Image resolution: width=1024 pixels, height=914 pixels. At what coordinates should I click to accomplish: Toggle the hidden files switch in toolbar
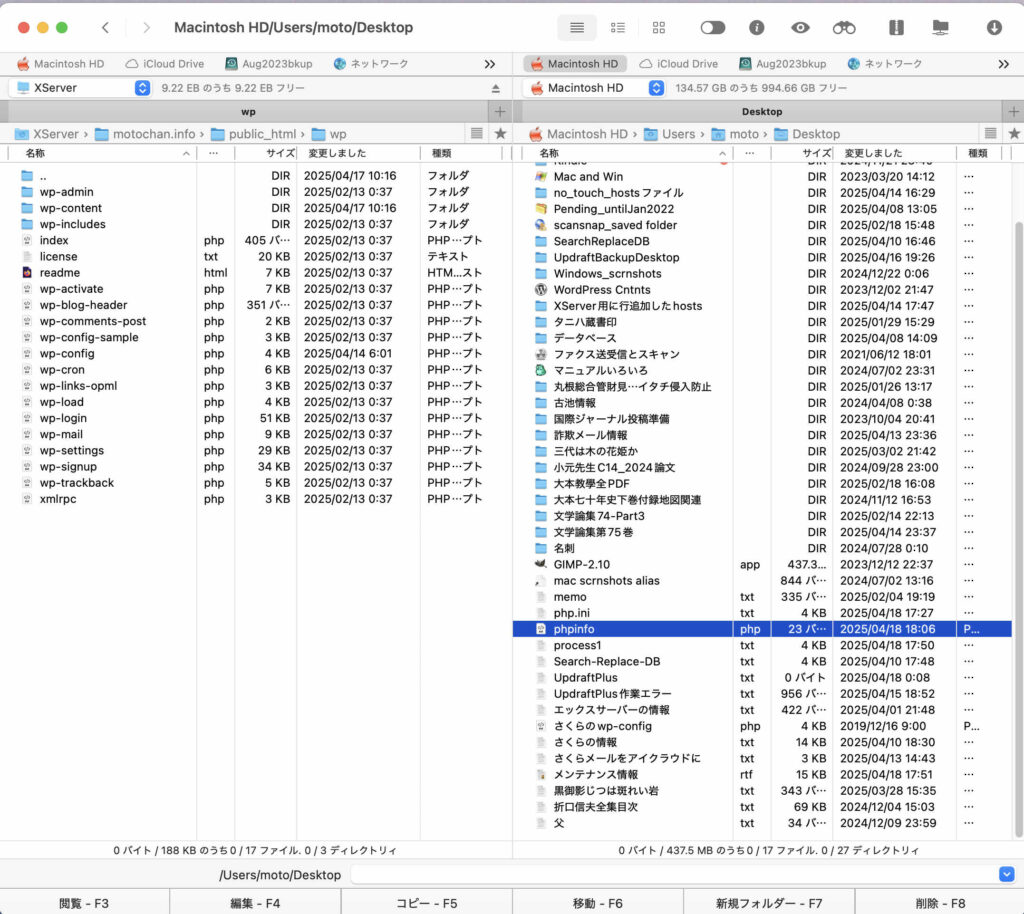(712, 27)
